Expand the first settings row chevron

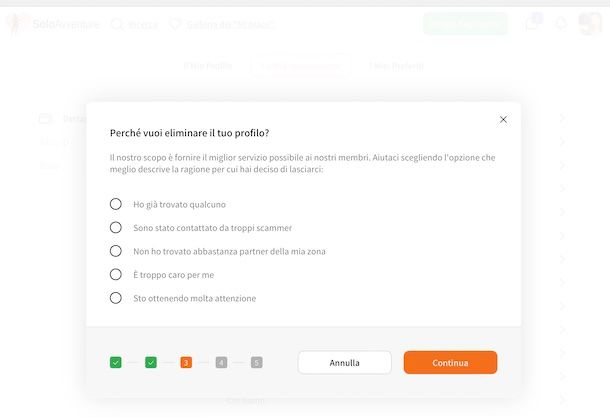pos(563,118)
